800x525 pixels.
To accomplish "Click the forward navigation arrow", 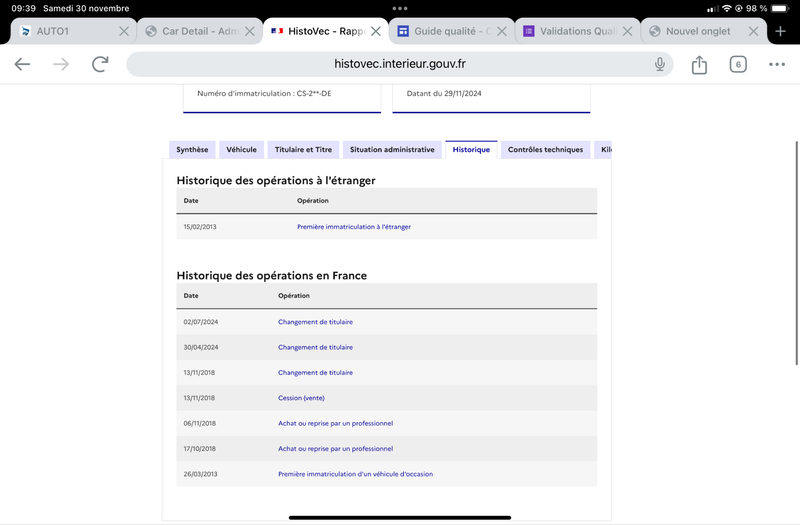I will [61, 64].
